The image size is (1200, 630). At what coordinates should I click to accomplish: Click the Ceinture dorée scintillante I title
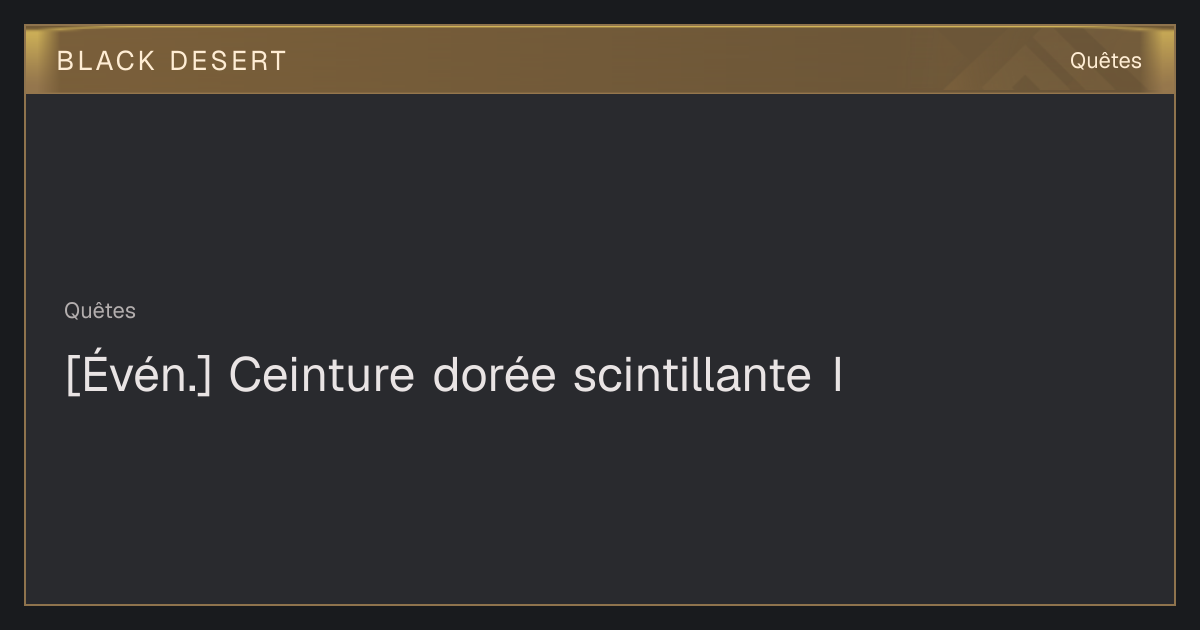point(454,376)
